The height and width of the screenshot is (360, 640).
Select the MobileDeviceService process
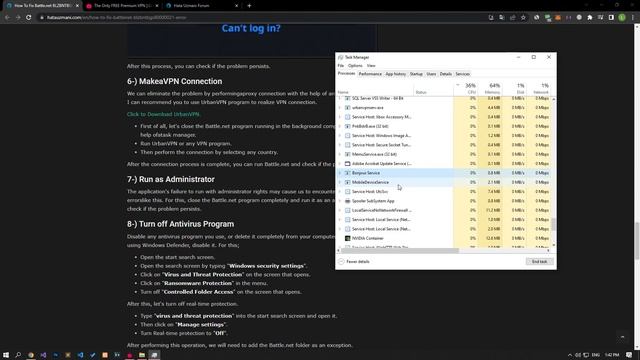(444, 182)
